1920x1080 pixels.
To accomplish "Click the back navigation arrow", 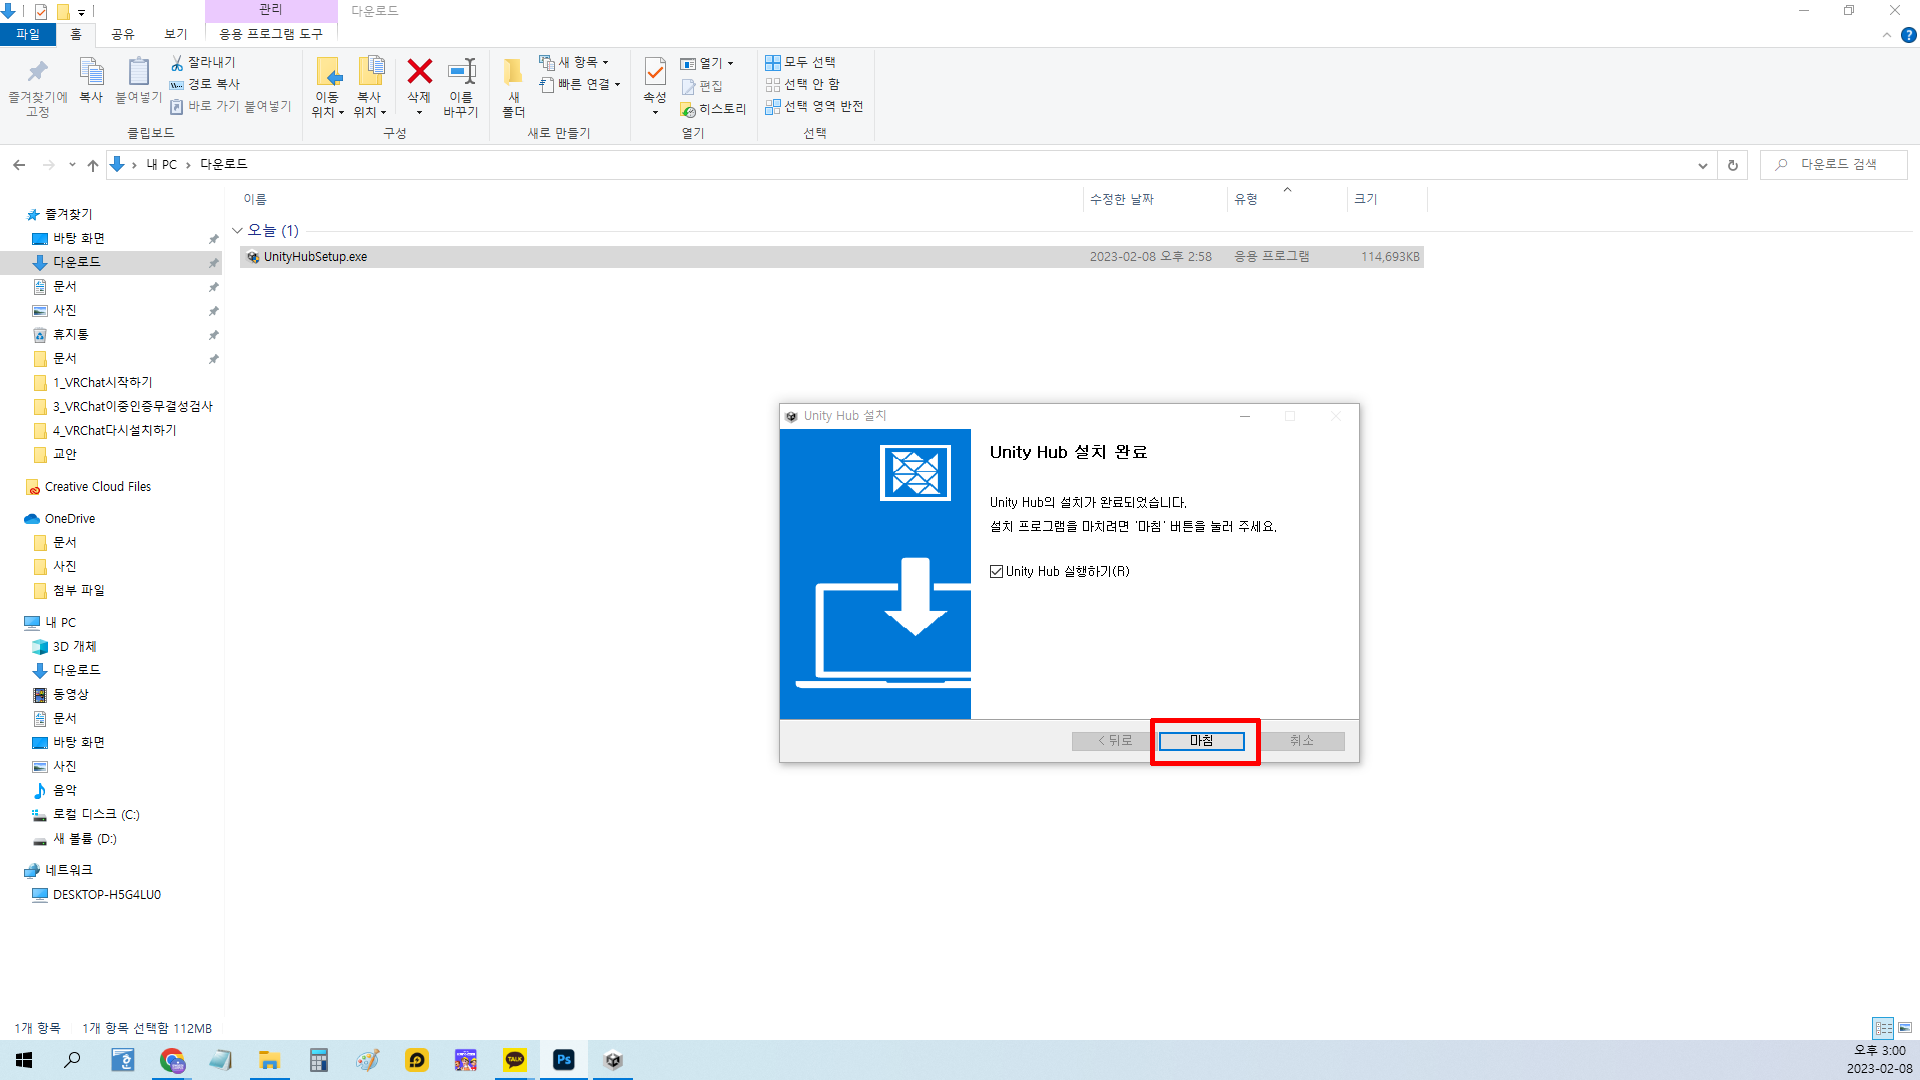I will (19, 165).
